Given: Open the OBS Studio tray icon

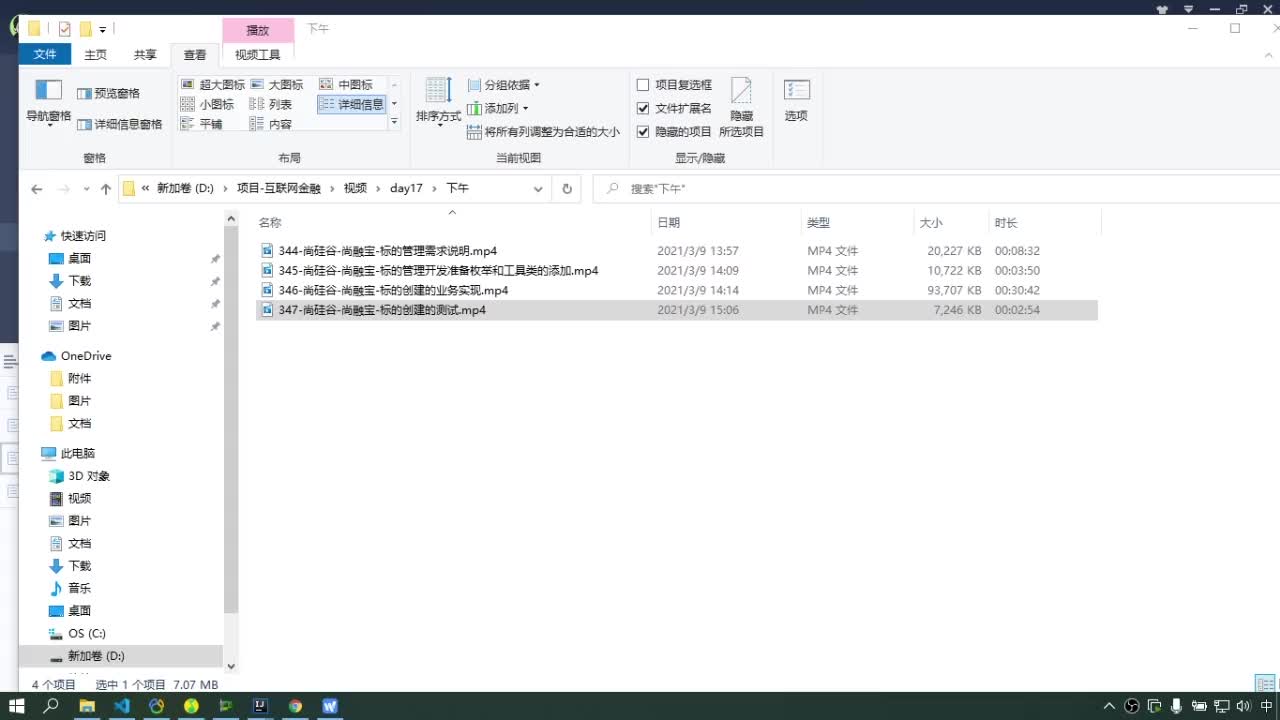Looking at the screenshot, I should click(x=1132, y=706).
